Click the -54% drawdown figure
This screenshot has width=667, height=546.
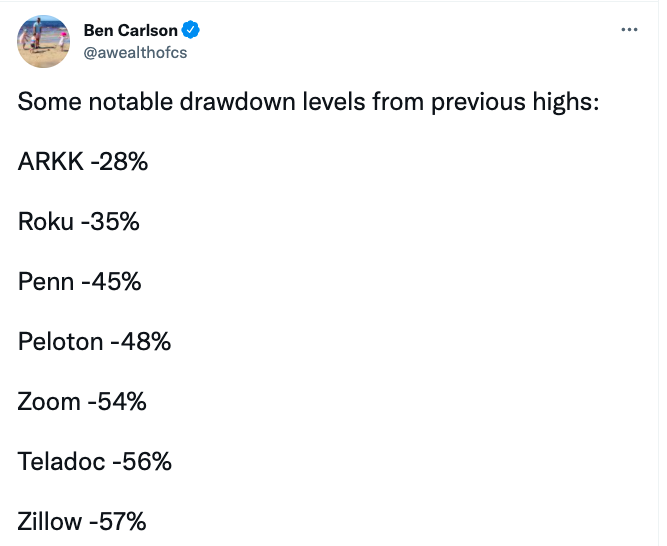[117, 402]
